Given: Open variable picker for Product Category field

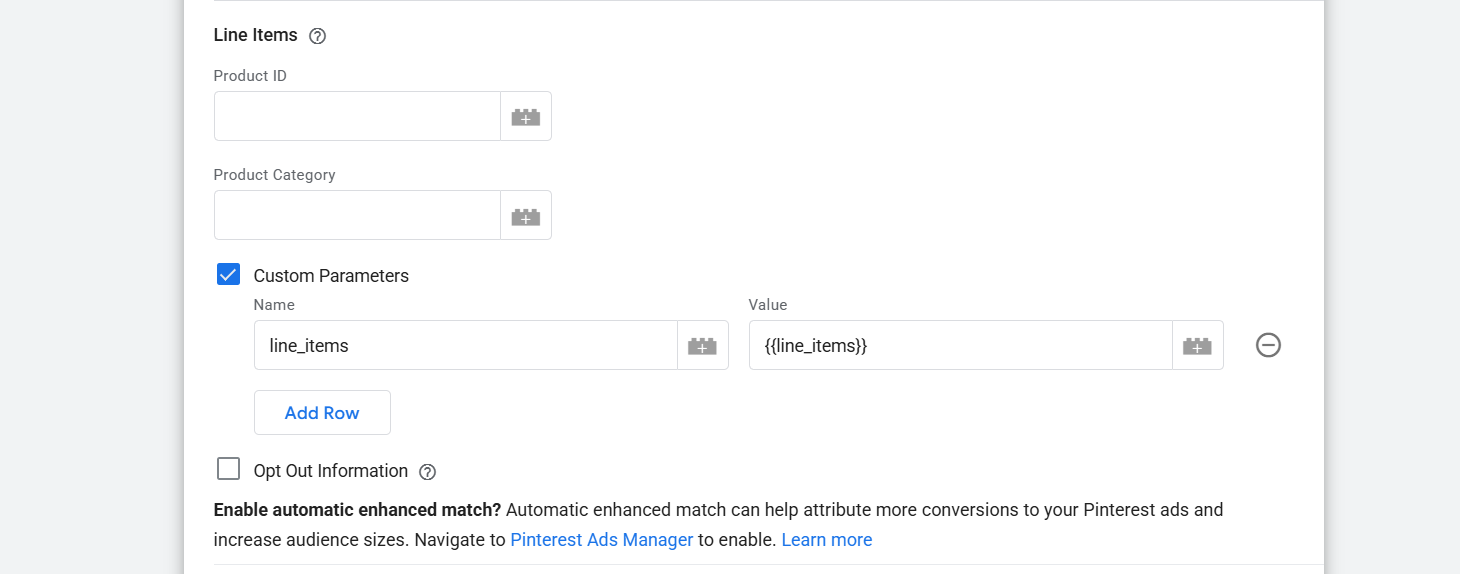Looking at the screenshot, I should click(x=526, y=216).
